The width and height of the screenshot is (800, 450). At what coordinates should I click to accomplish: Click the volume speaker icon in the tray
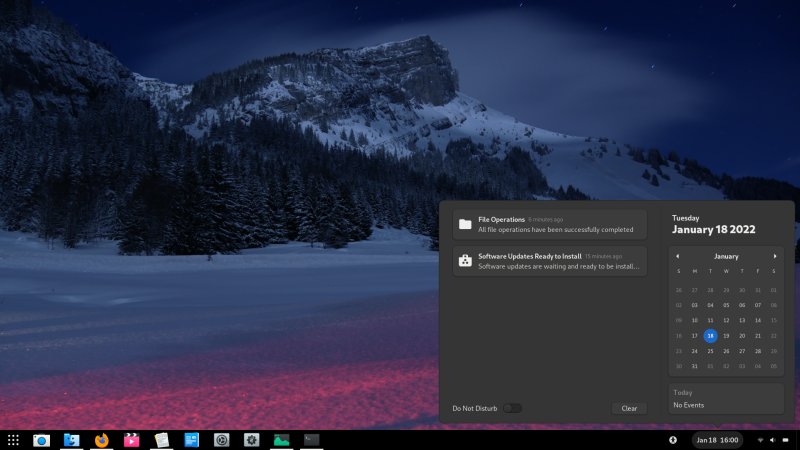click(773, 440)
